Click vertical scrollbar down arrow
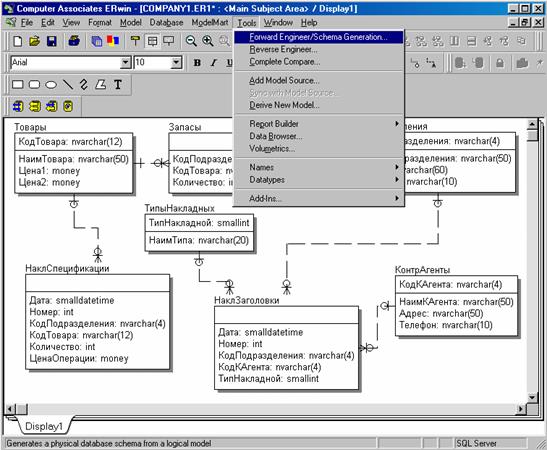The image size is (547, 450). click(x=532, y=397)
